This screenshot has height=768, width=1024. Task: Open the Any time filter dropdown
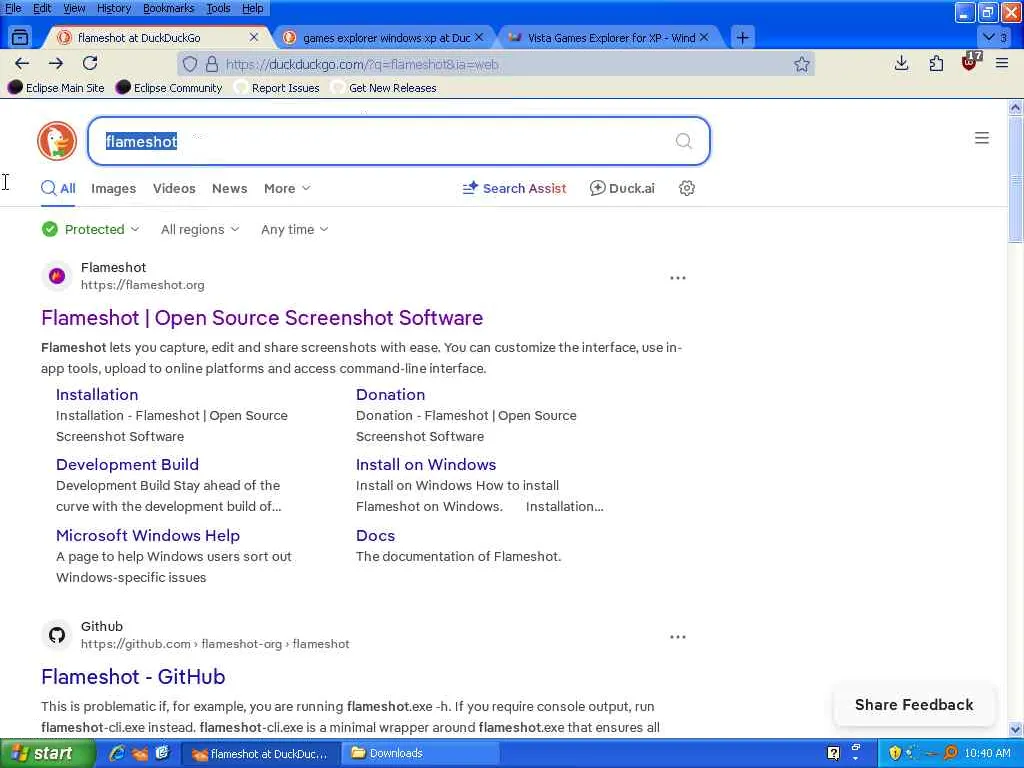click(x=295, y=229)
